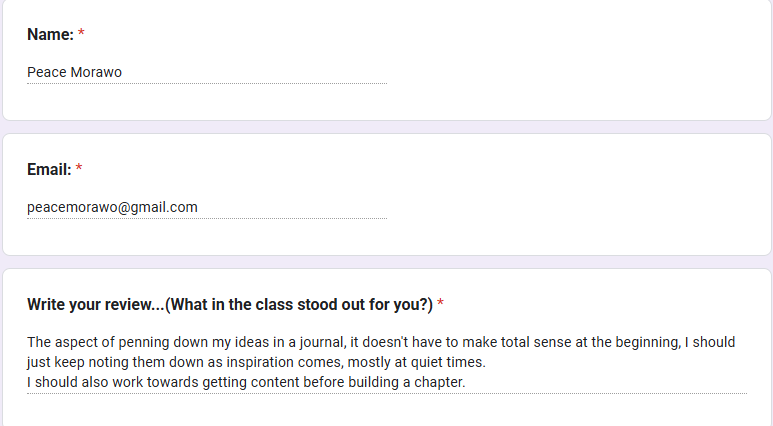
Task: Click the 'Name:' question label
Action: [x=50, y=35]
